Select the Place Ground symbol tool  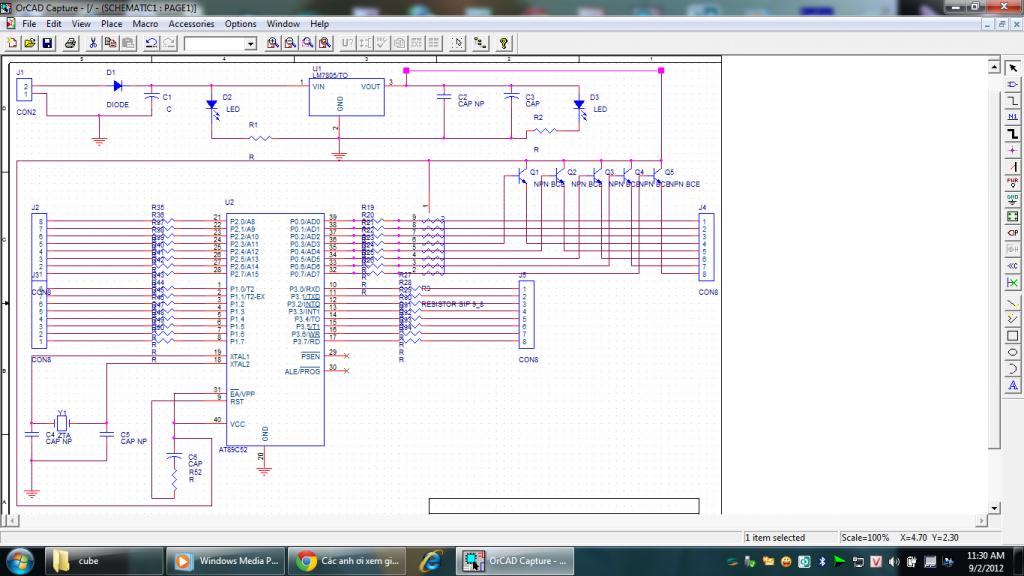pyautogui.click(x=1012, y=198)
